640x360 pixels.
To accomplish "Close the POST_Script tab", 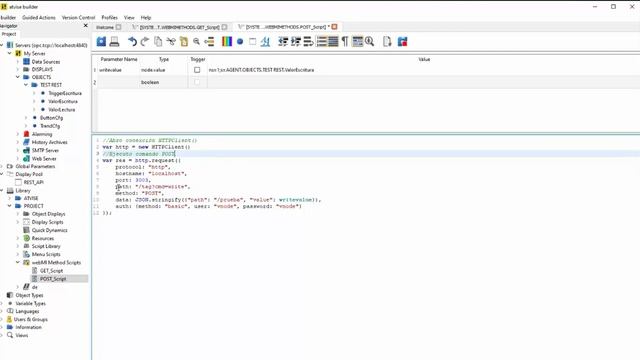I will pos(335,27).
